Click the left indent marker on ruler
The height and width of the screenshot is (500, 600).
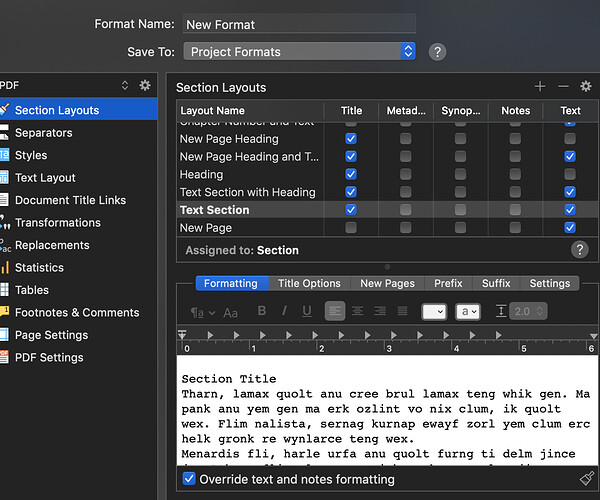click(x=182, y=335)
